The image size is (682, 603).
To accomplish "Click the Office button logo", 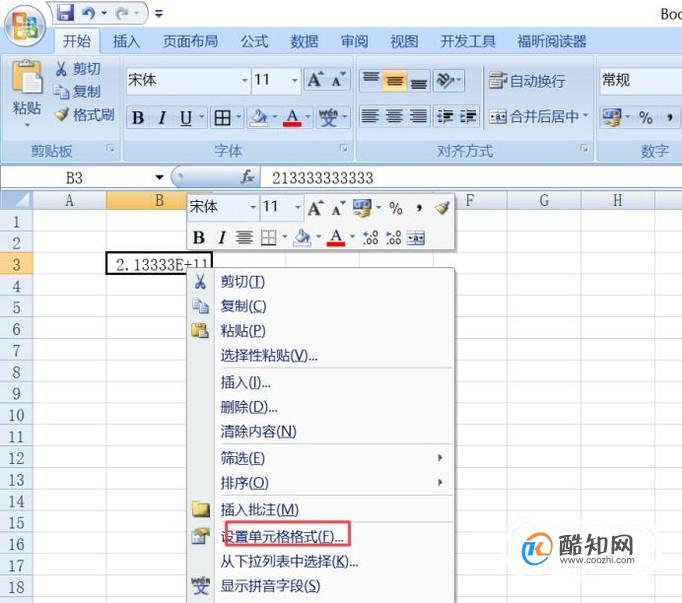I will coord(25,25).
